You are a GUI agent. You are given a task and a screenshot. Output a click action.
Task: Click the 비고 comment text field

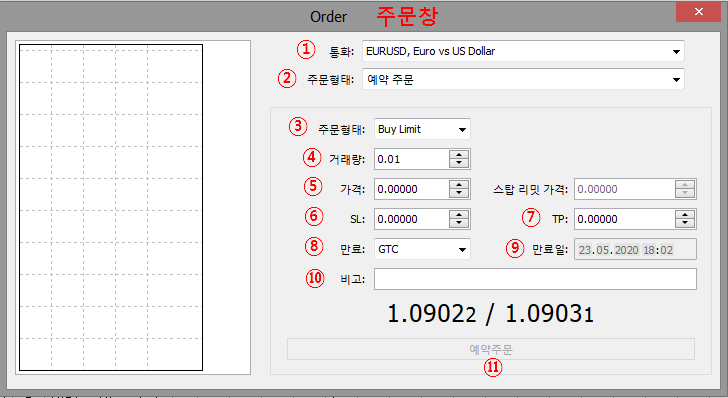pyautogui.click(x=535, y=279)
